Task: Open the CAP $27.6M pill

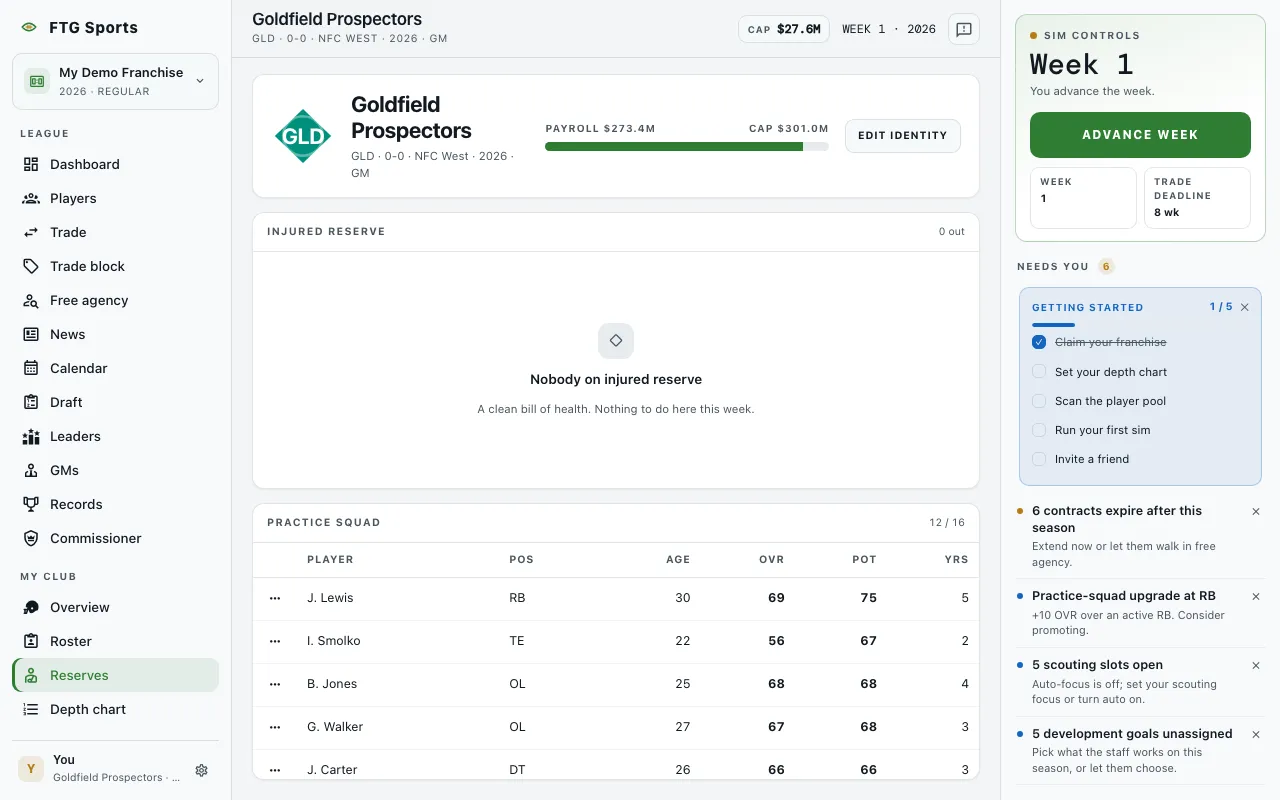Action: pyautogui.click(x=784, y=29)
